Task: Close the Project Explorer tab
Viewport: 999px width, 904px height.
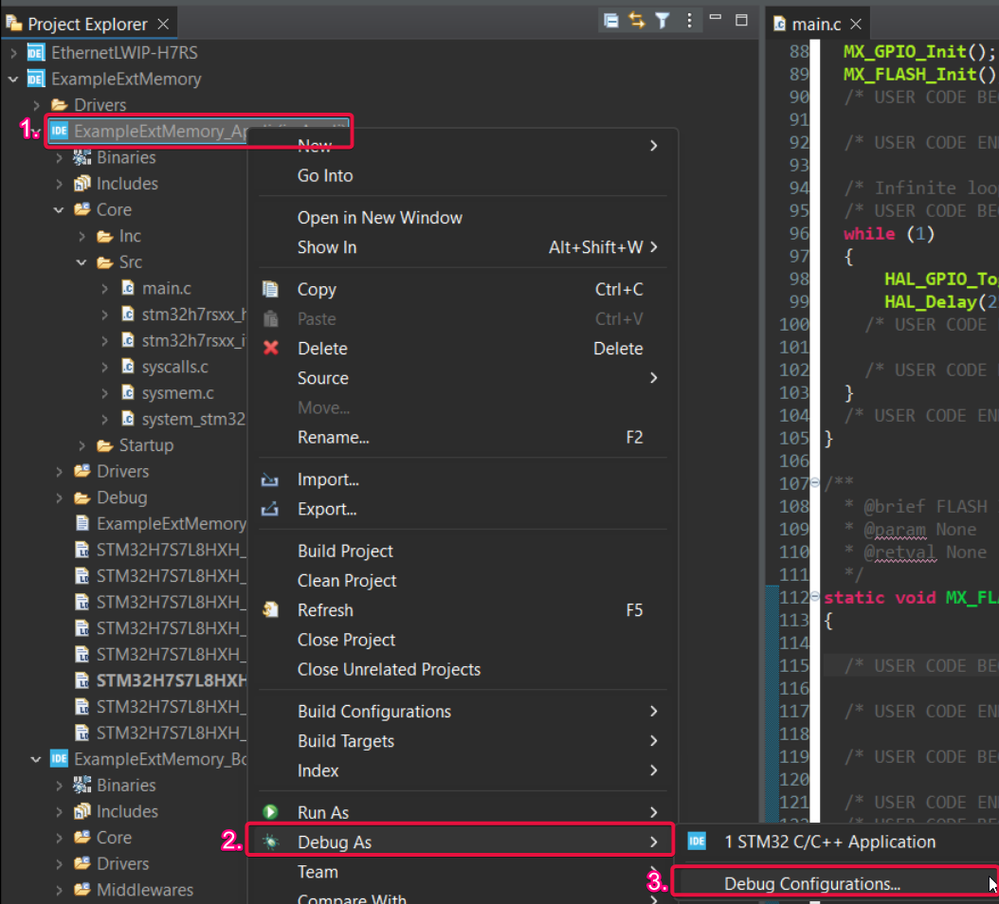Action: 164,23
